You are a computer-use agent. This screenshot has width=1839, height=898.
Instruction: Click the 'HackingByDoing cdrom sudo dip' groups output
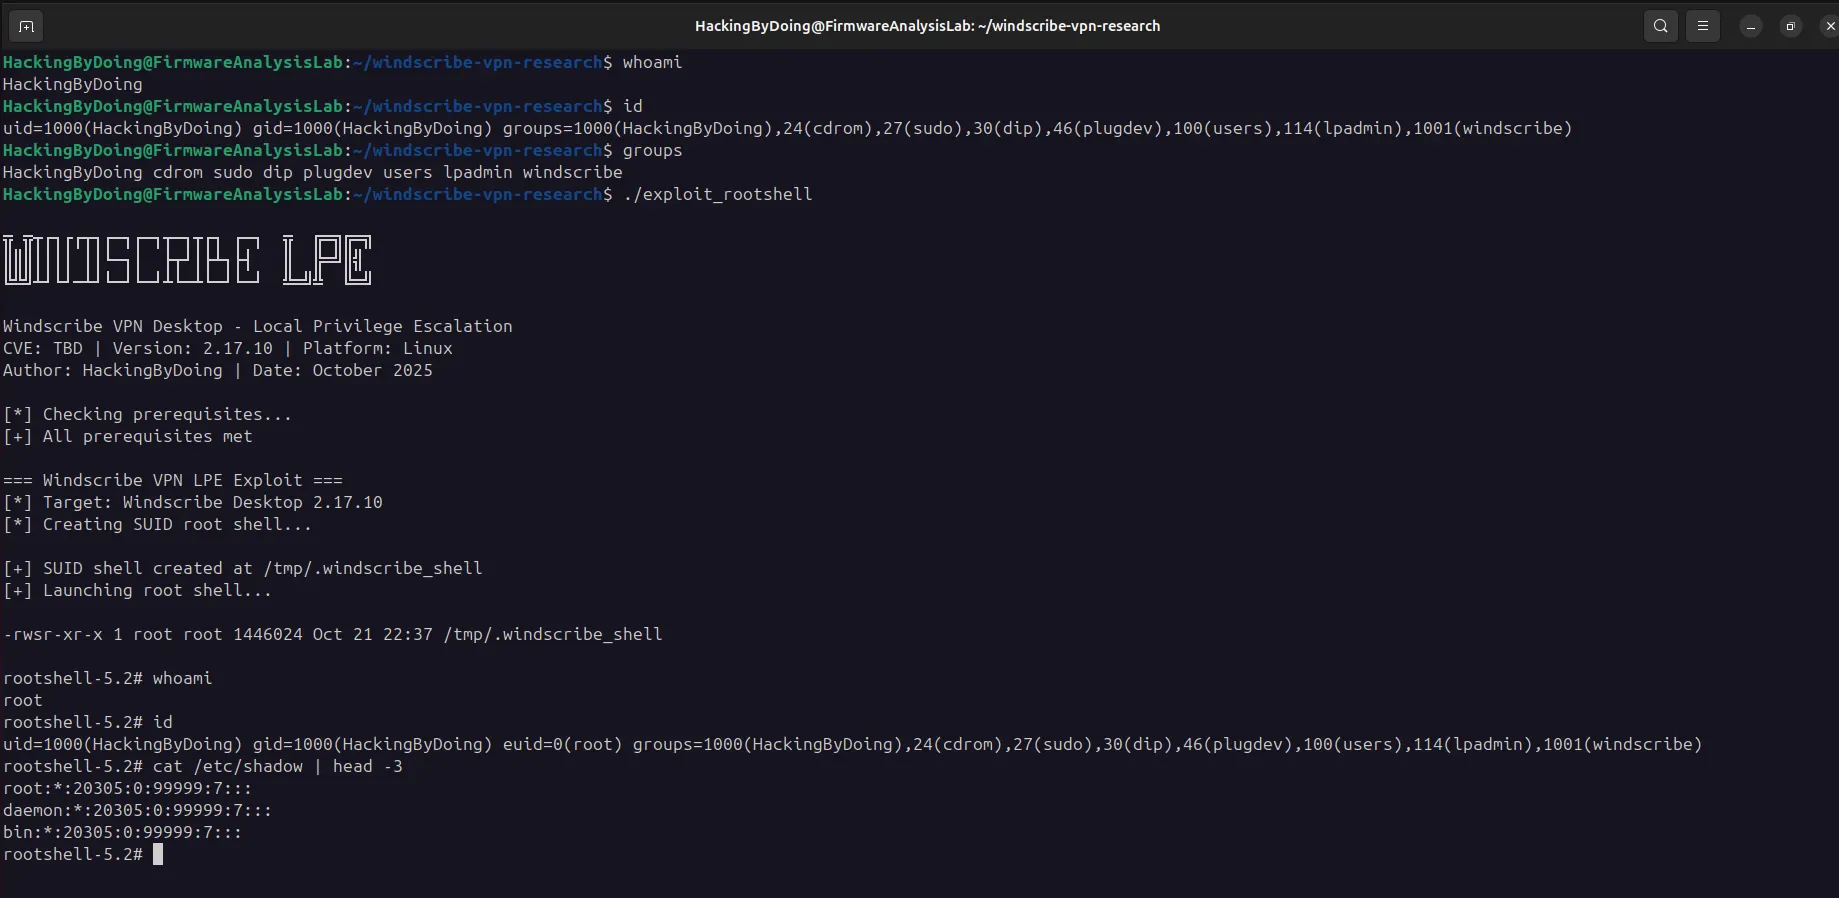tap(313, 172)
